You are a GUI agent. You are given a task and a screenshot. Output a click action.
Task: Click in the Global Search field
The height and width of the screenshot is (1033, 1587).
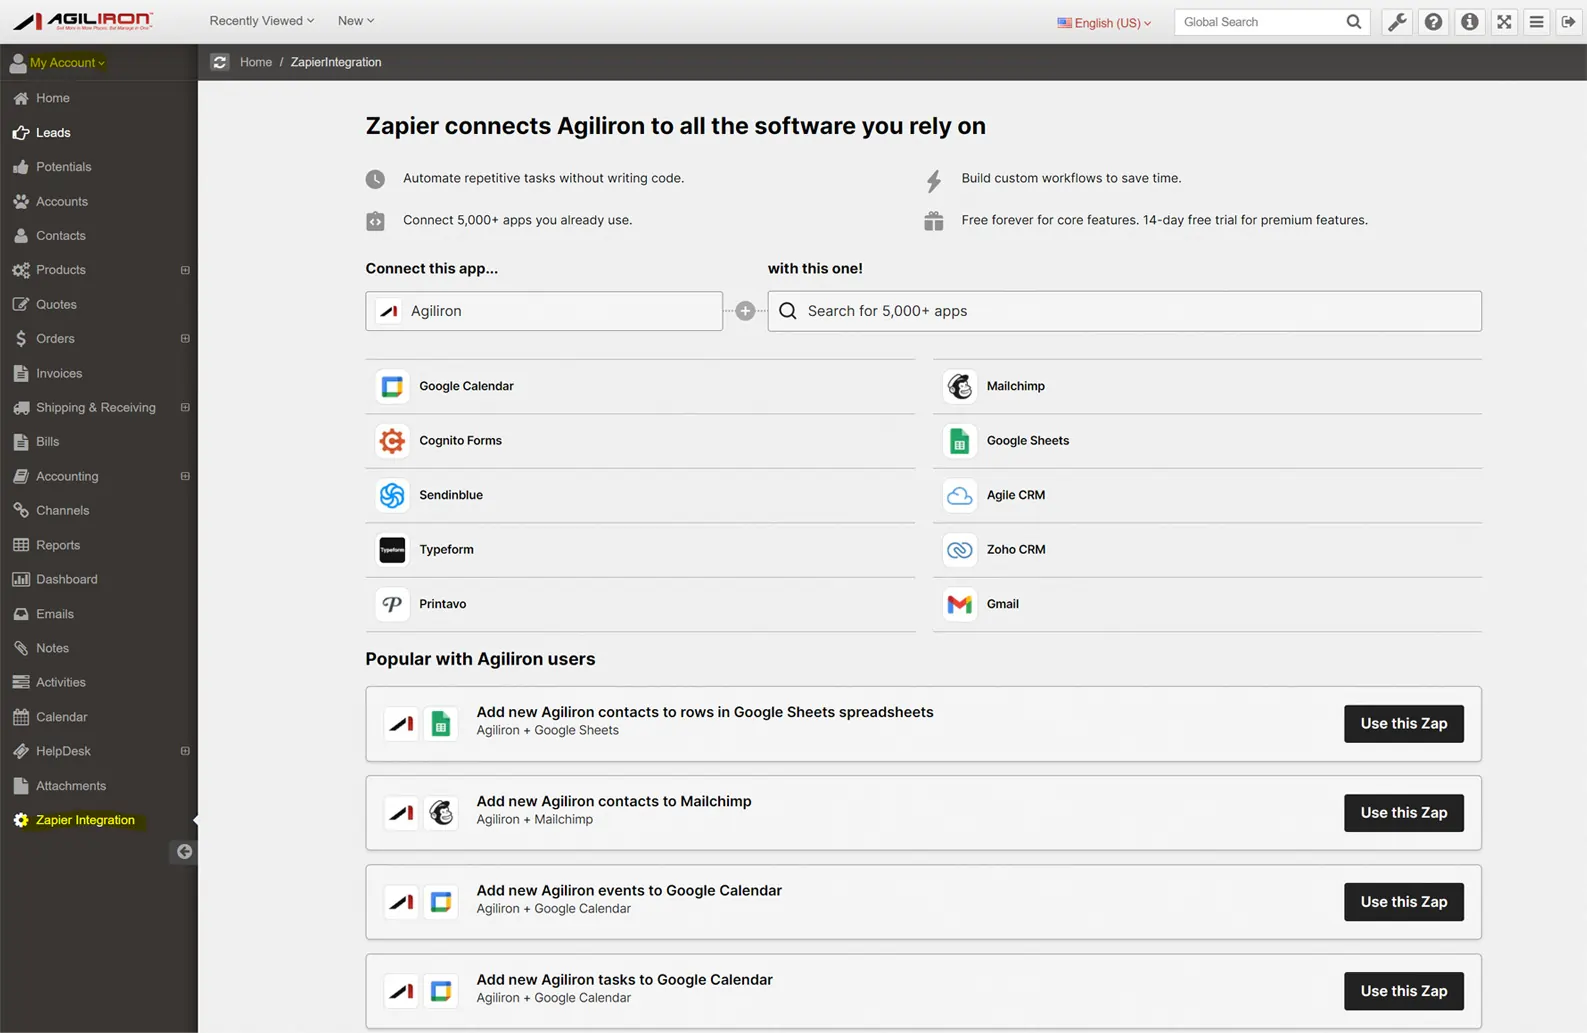point(1260,22)
